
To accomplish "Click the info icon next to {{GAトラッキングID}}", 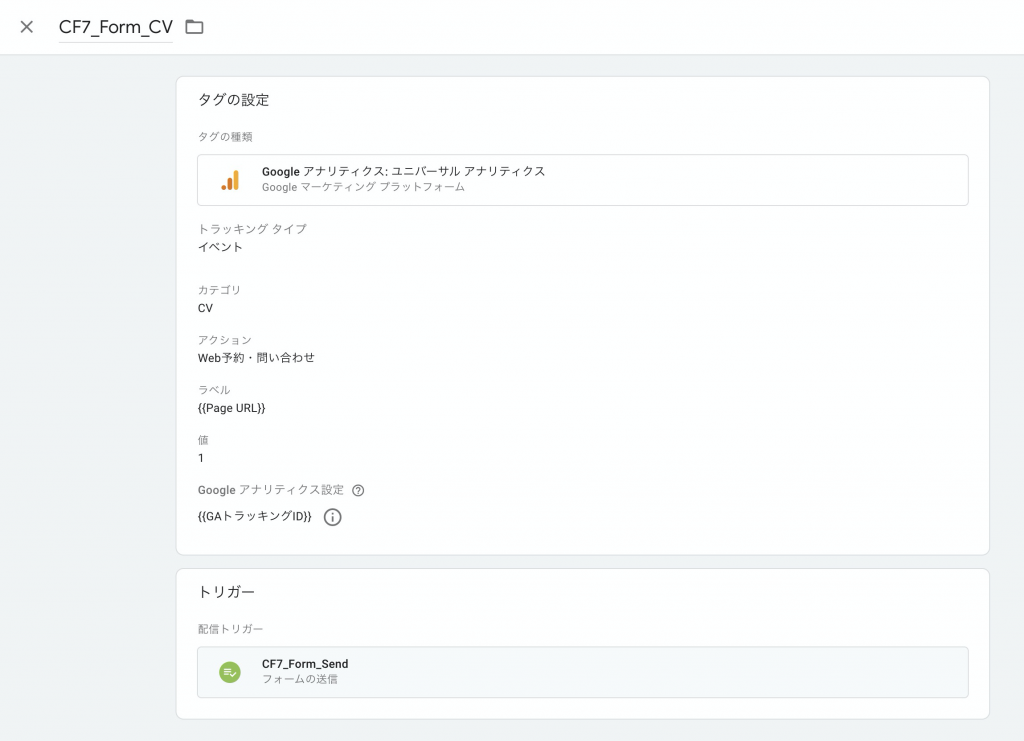I will [332, 517].
